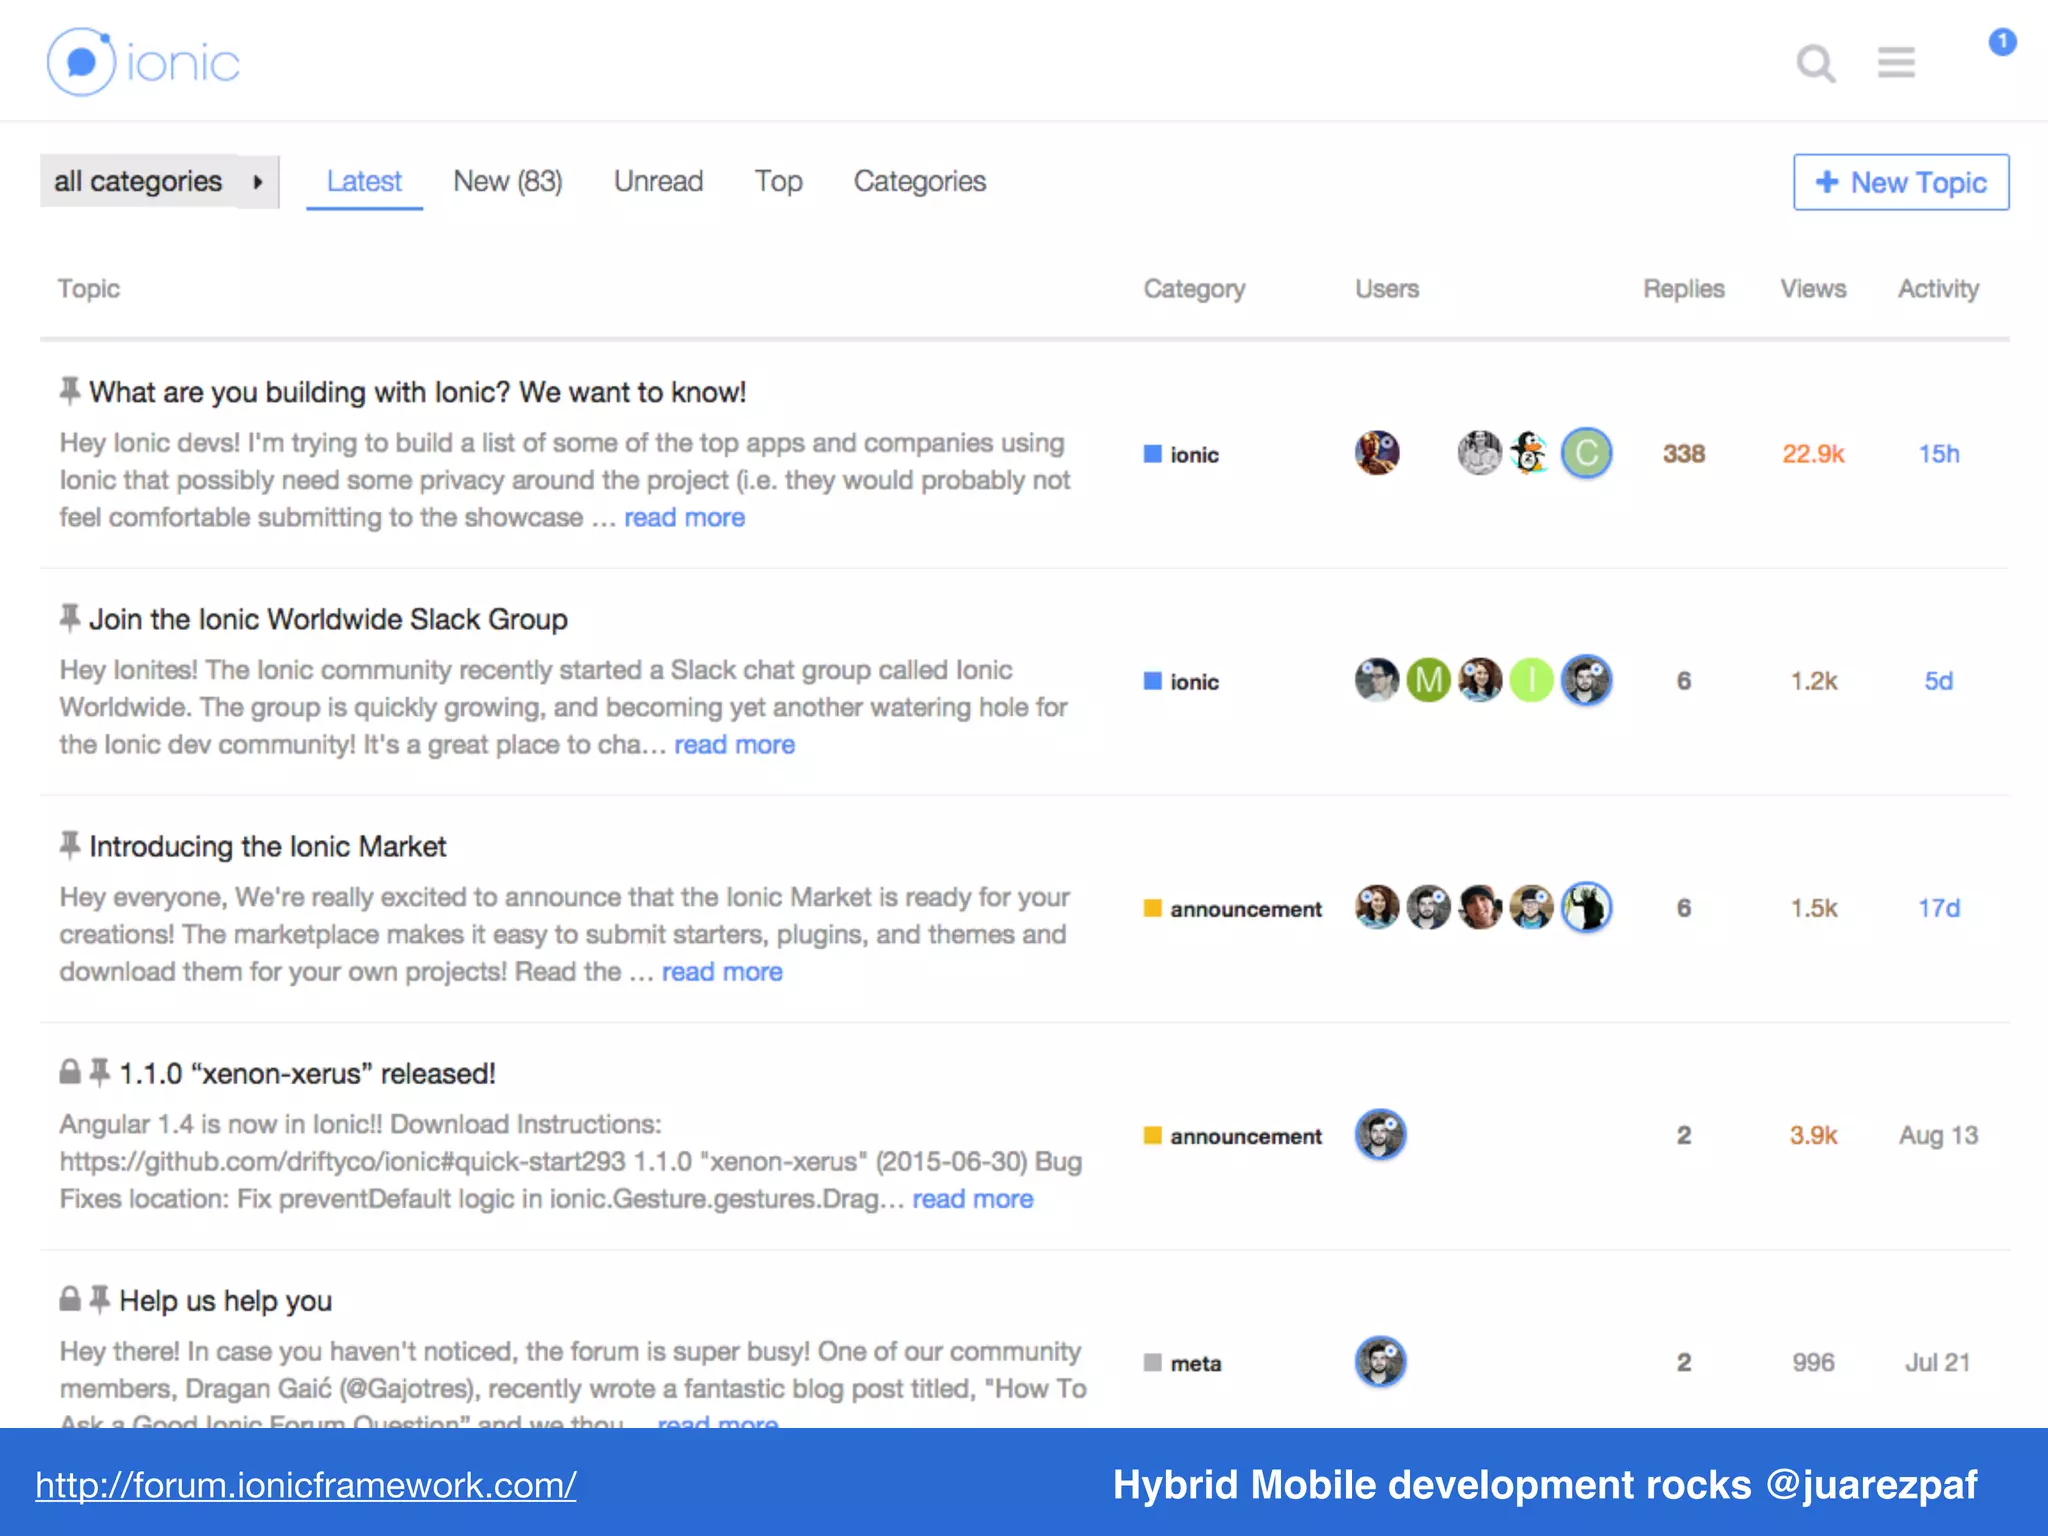The image size is (2048, 1536).
Task: Sort by the Category column header
Action: click(x=1194, y=288)
